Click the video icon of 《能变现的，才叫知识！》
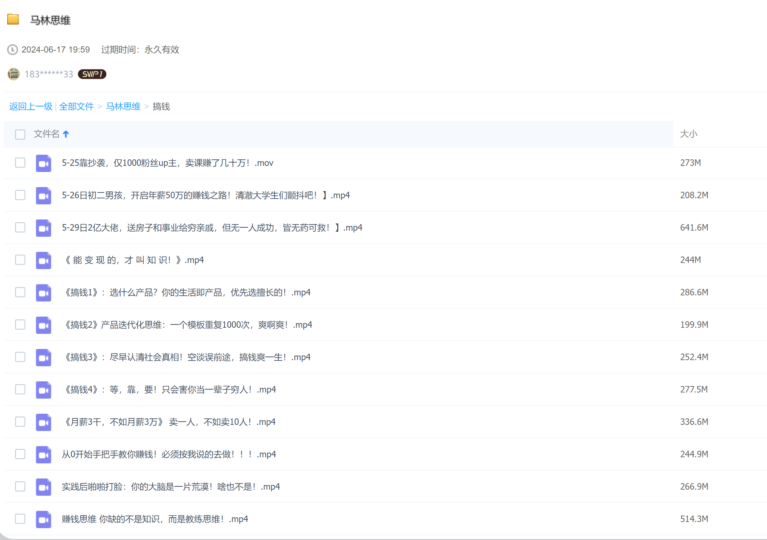Viewport: 767px width, 540px height. [44, 260]
